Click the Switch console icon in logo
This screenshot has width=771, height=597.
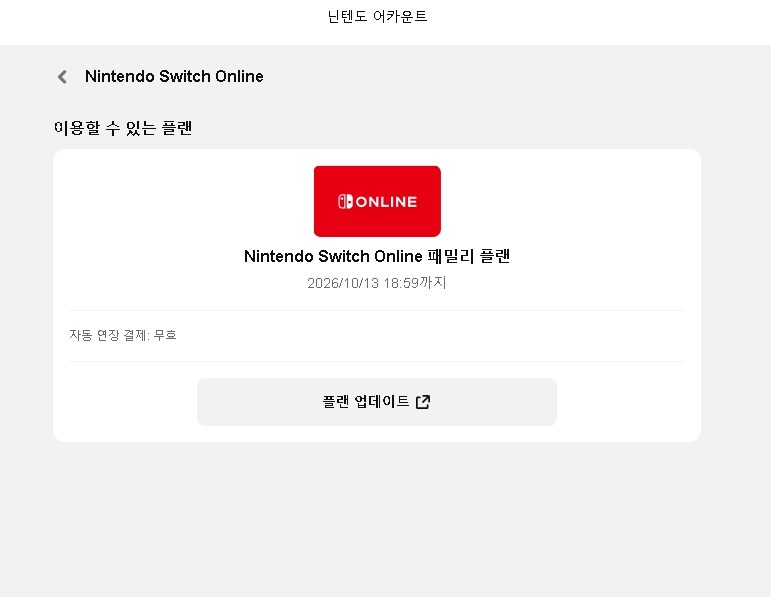[344, 202]
